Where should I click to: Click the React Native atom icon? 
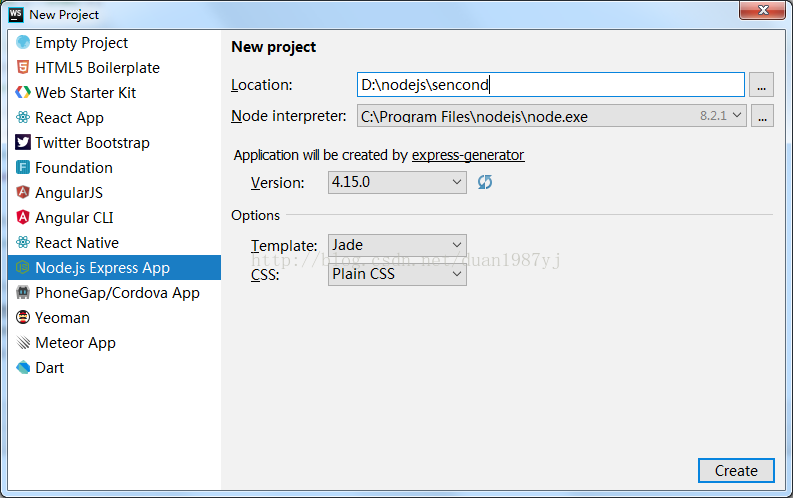click(x=23, y=242)
